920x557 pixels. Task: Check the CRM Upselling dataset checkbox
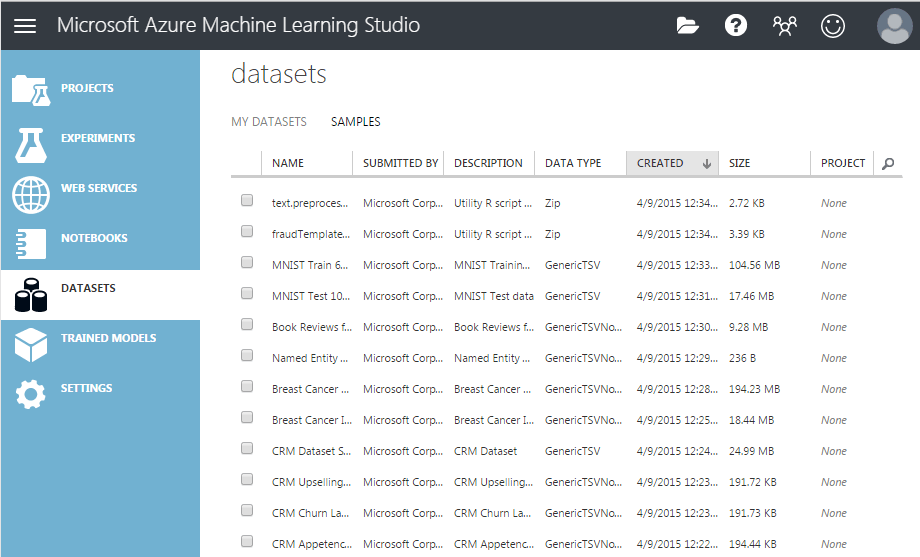(x=247, y=480)
